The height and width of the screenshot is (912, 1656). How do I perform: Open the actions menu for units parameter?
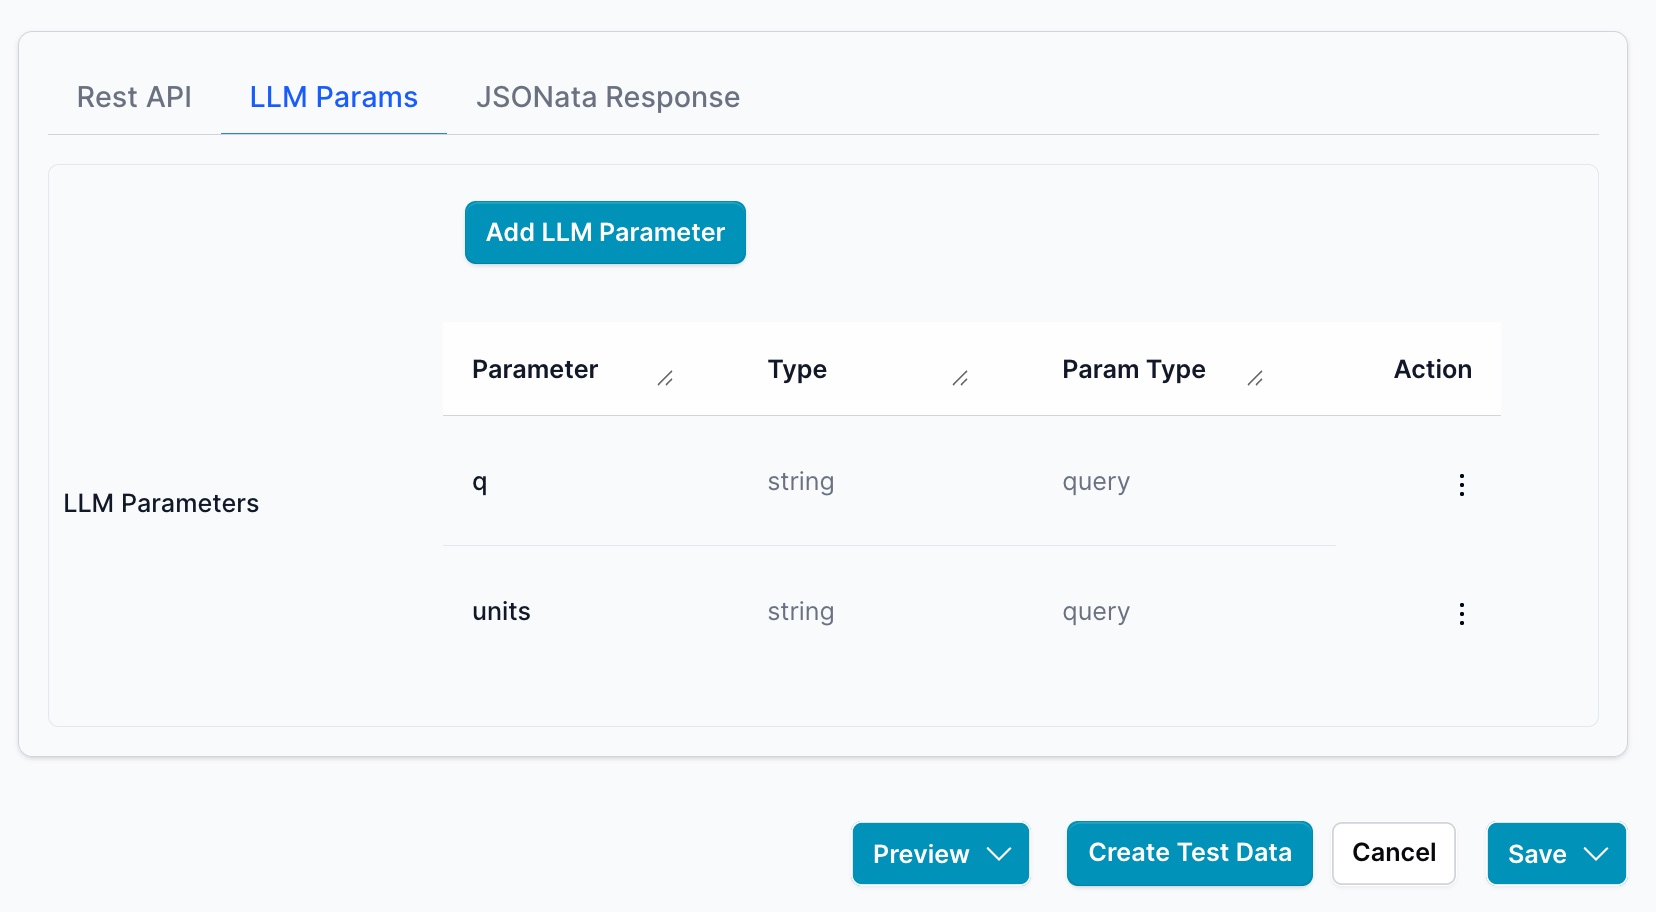[x=1461, y=614]
